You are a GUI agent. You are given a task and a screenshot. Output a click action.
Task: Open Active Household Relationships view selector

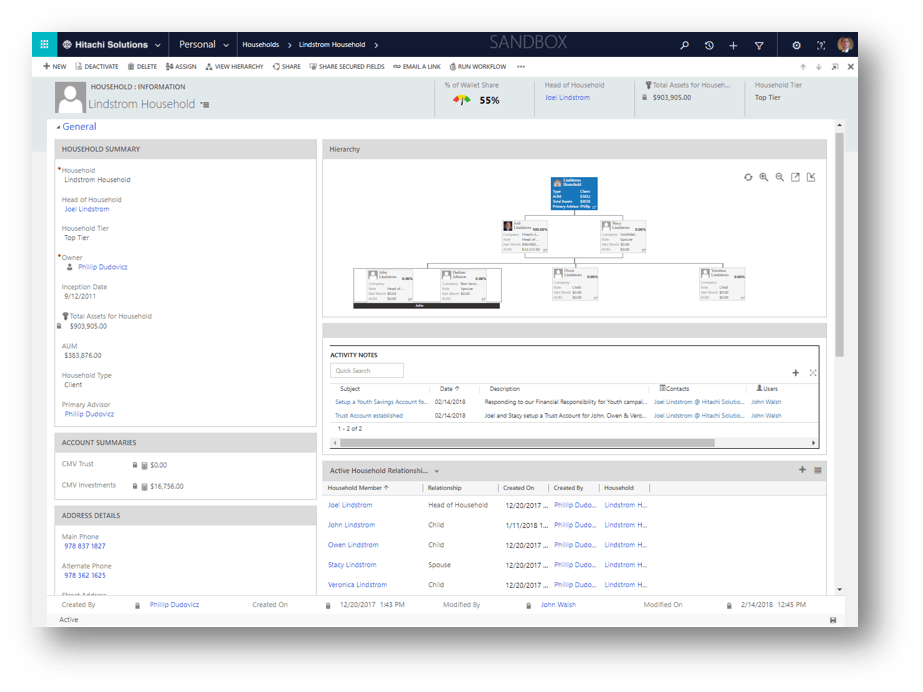[437, 470]
